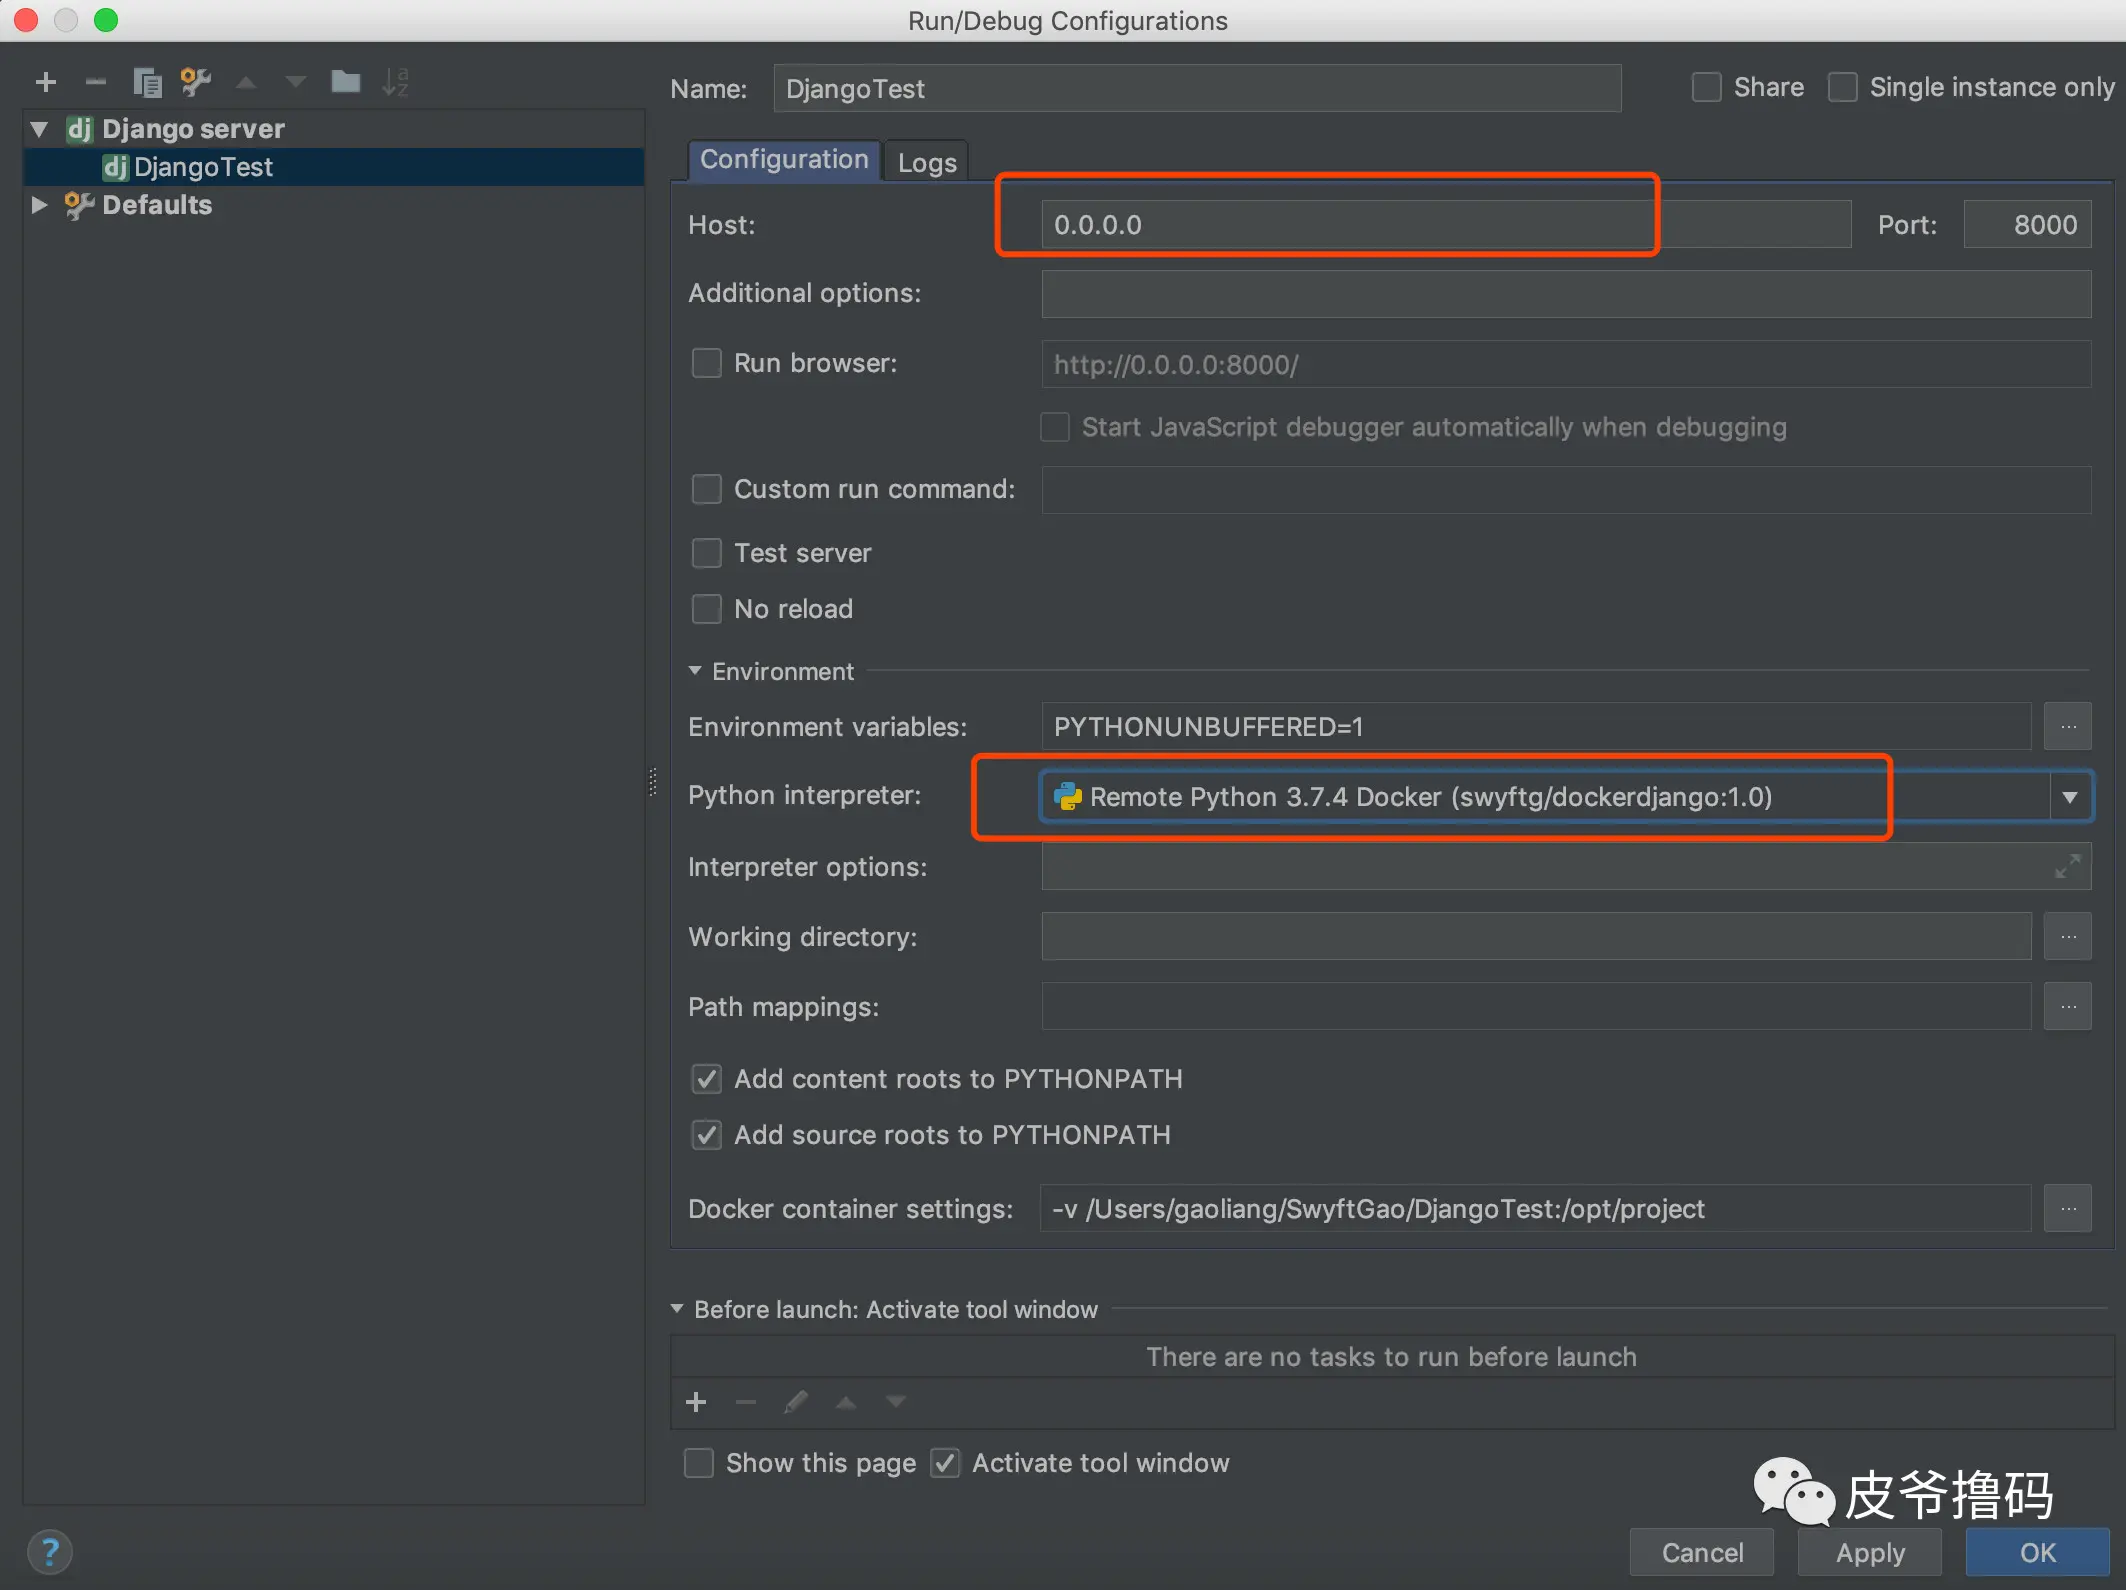The image size is (2126, 1590).
Task: Expand the interpreter options field icon
Action: [2067, 866]
